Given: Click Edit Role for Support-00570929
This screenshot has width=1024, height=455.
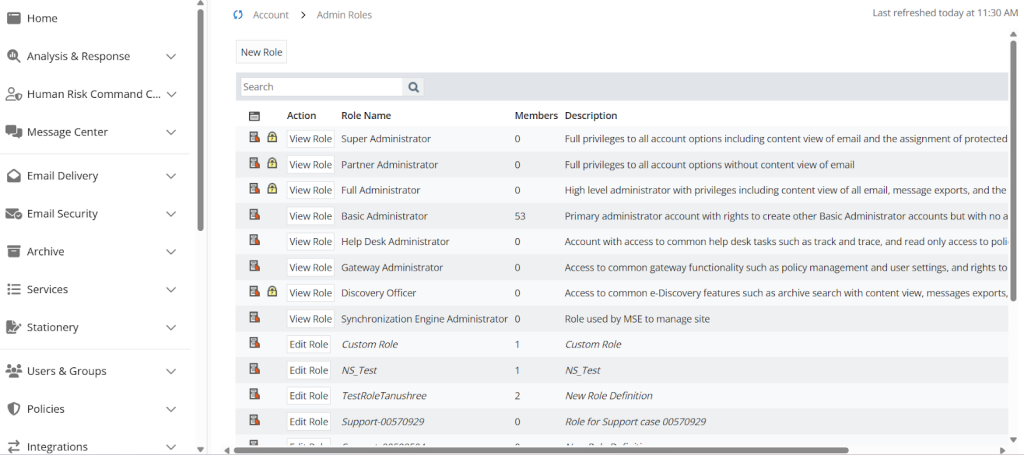Looking at the screenshot, I should coord(309,422).
